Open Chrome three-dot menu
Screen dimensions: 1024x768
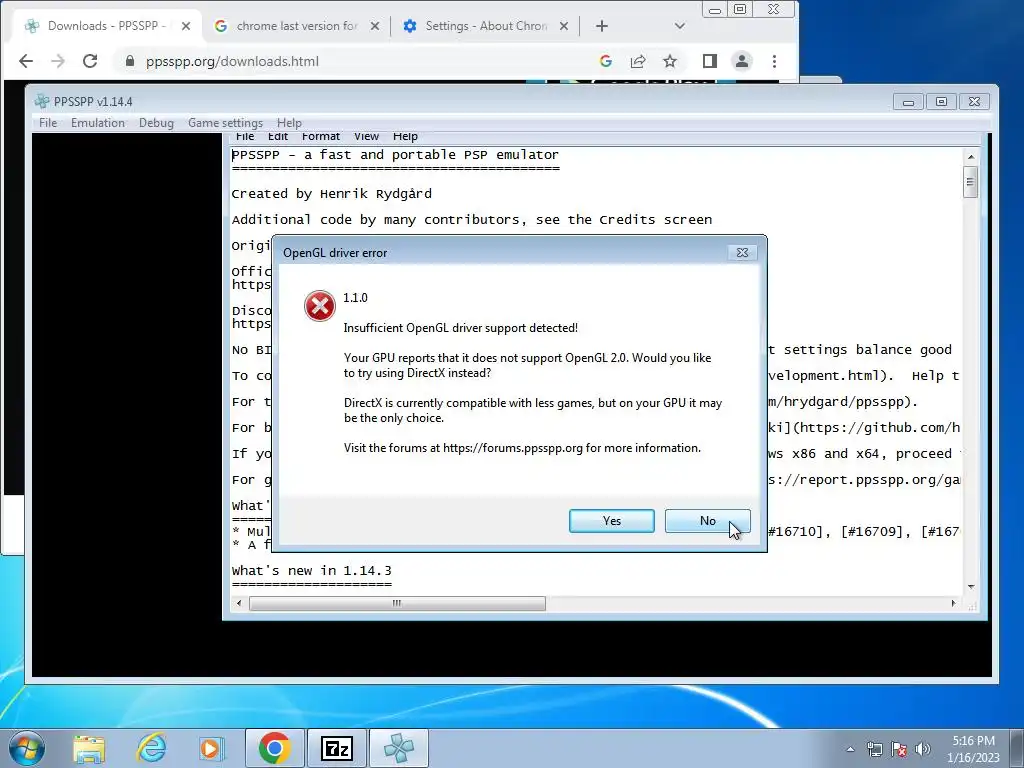coord(775,61)
